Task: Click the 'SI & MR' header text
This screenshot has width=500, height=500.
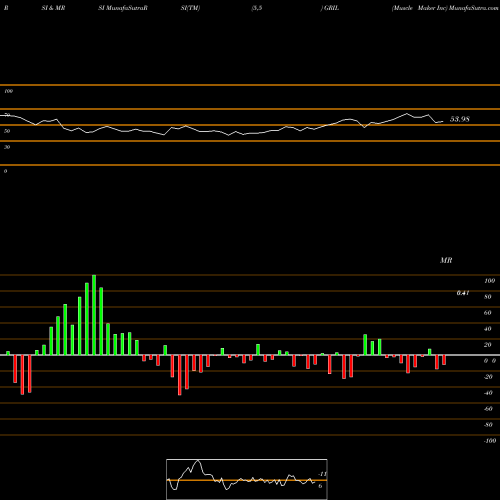Action: tap(53, 8)
